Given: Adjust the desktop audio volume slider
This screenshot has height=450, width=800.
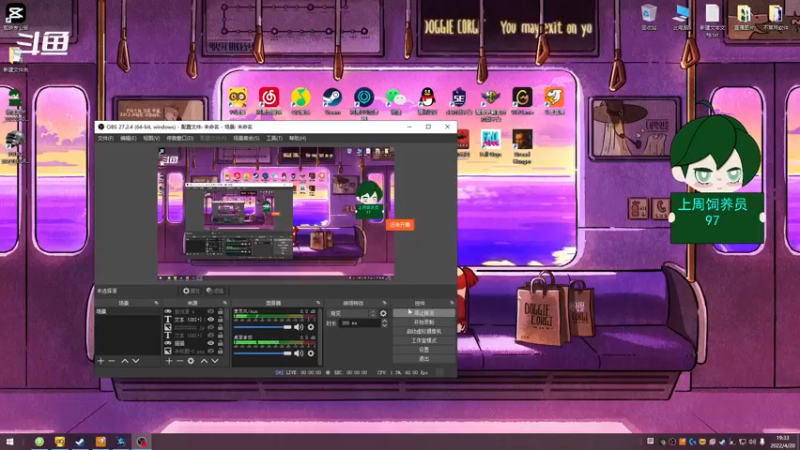Looking at the screenshot, I should (263, 354).
